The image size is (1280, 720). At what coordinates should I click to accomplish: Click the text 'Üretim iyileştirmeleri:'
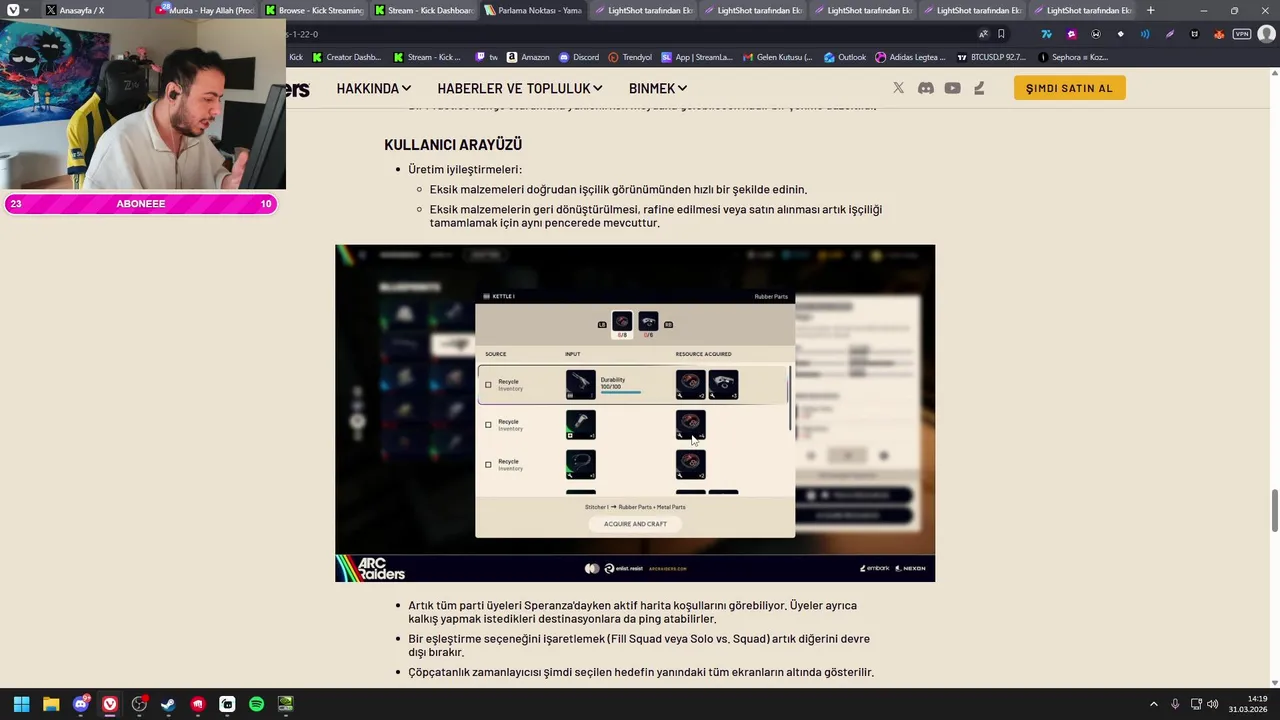[465, 169]
